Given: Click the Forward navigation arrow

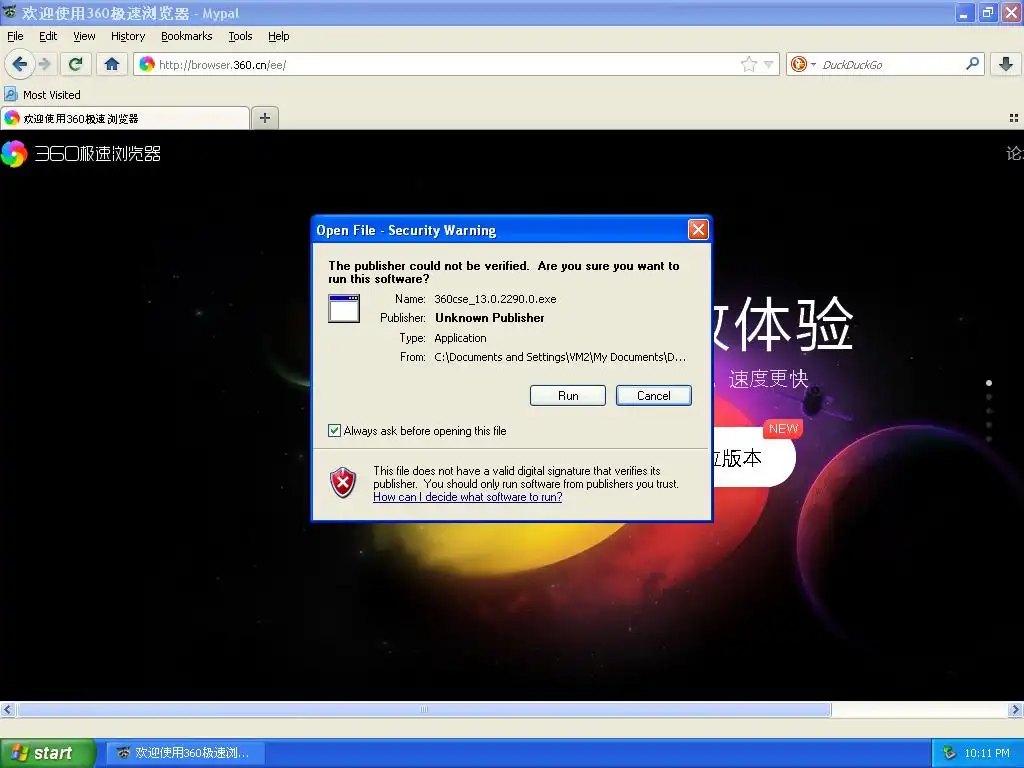Looking at the screenshot, I should (44, 64).
